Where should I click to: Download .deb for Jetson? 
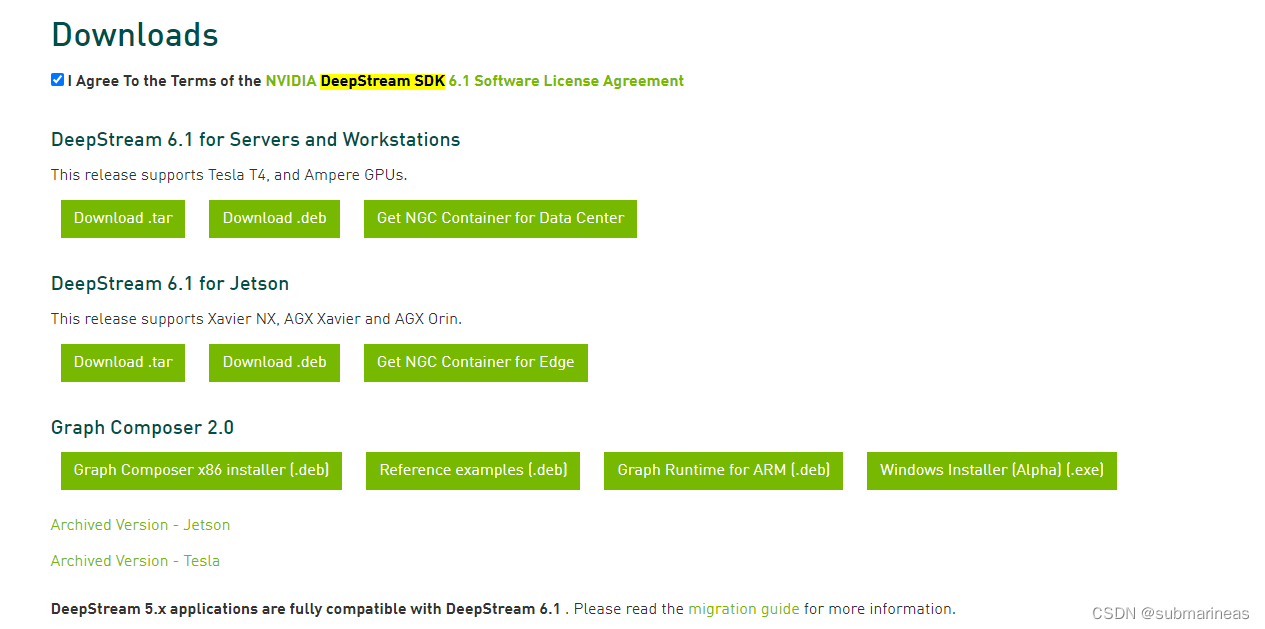click(x=274, y=362)
